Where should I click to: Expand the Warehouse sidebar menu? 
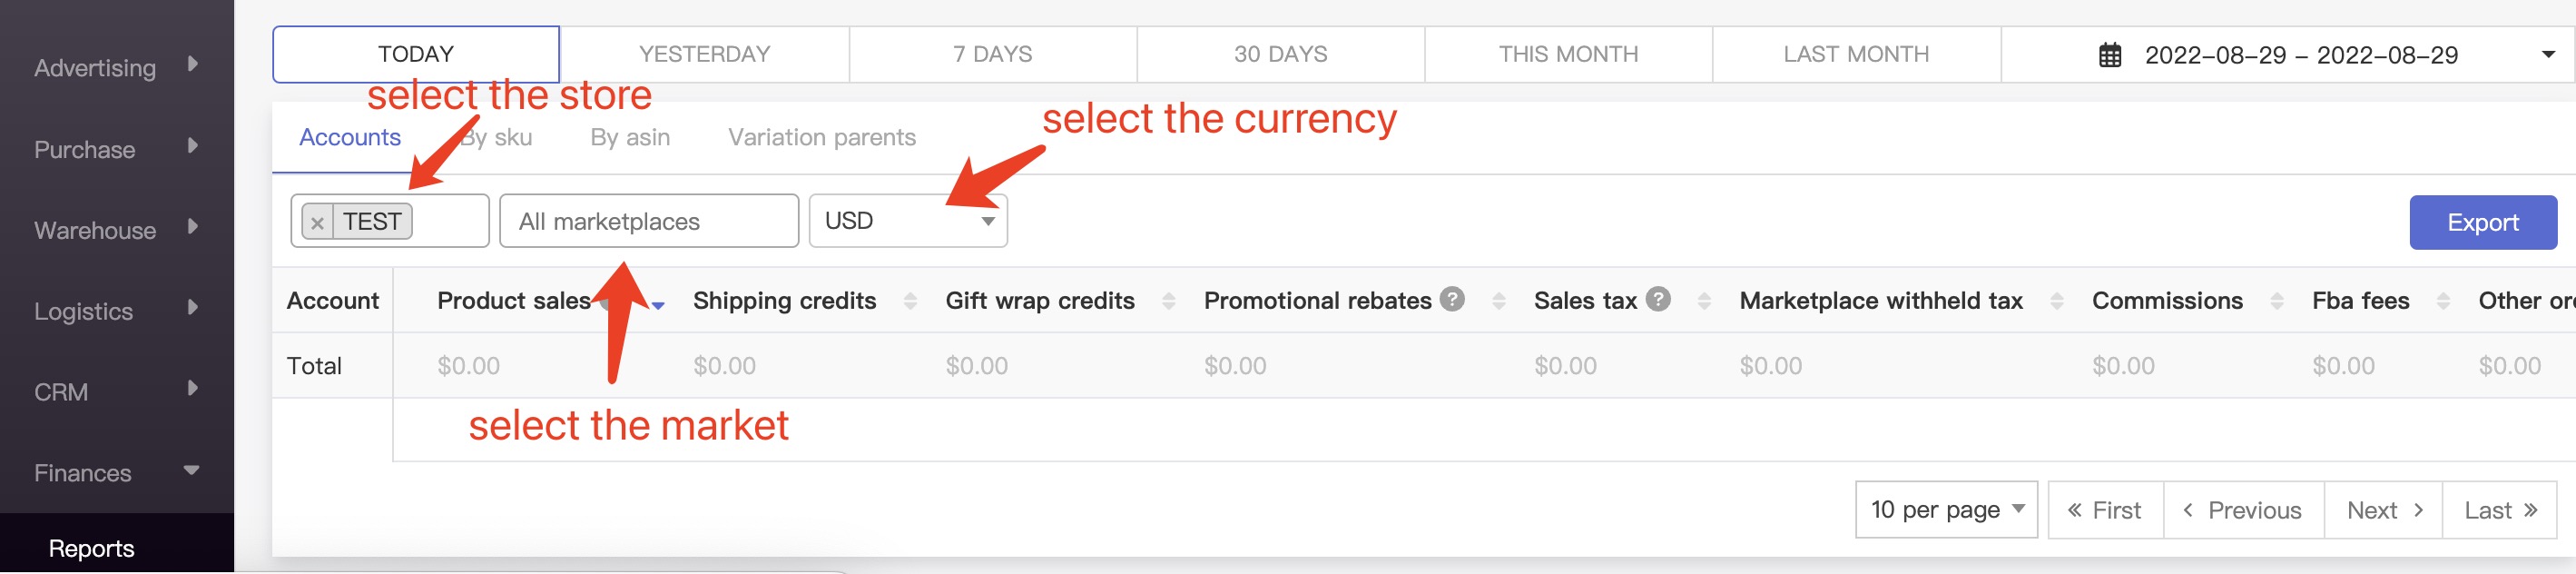click(x=116, y=230)
